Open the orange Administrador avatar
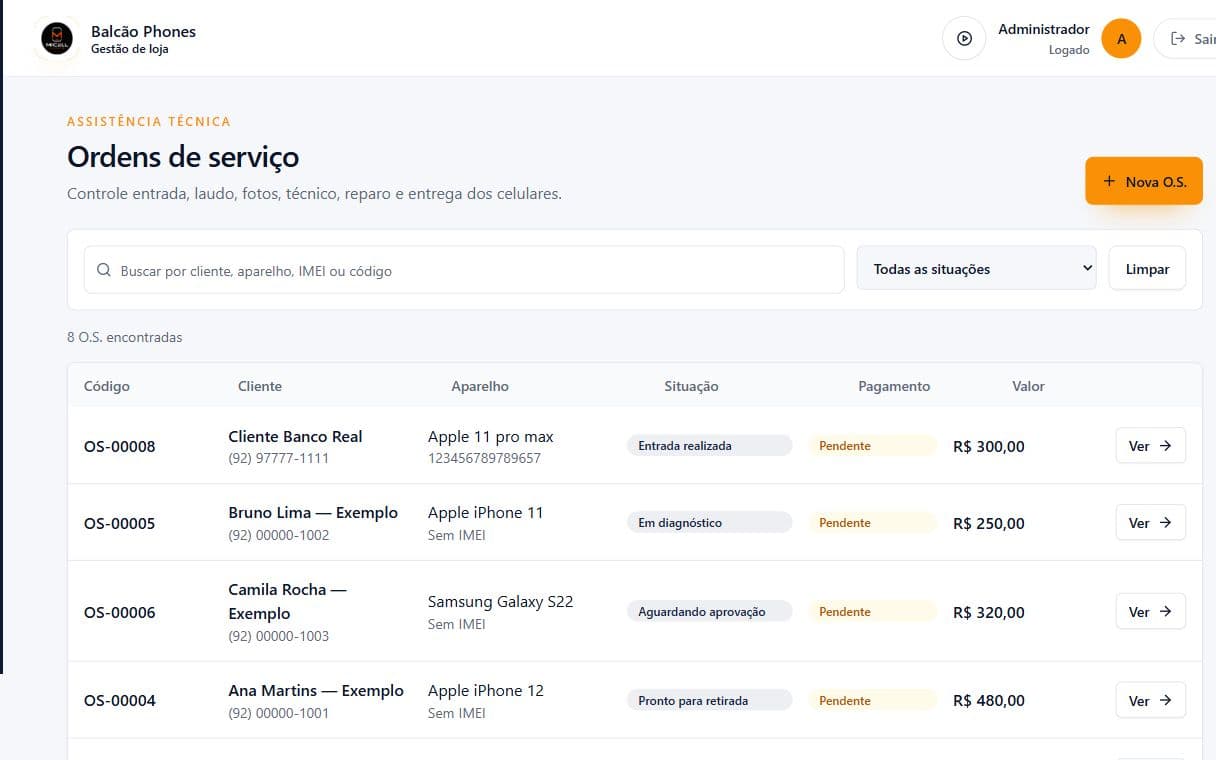This screenshot has width=1216, height=760. tap(1121, 39)
